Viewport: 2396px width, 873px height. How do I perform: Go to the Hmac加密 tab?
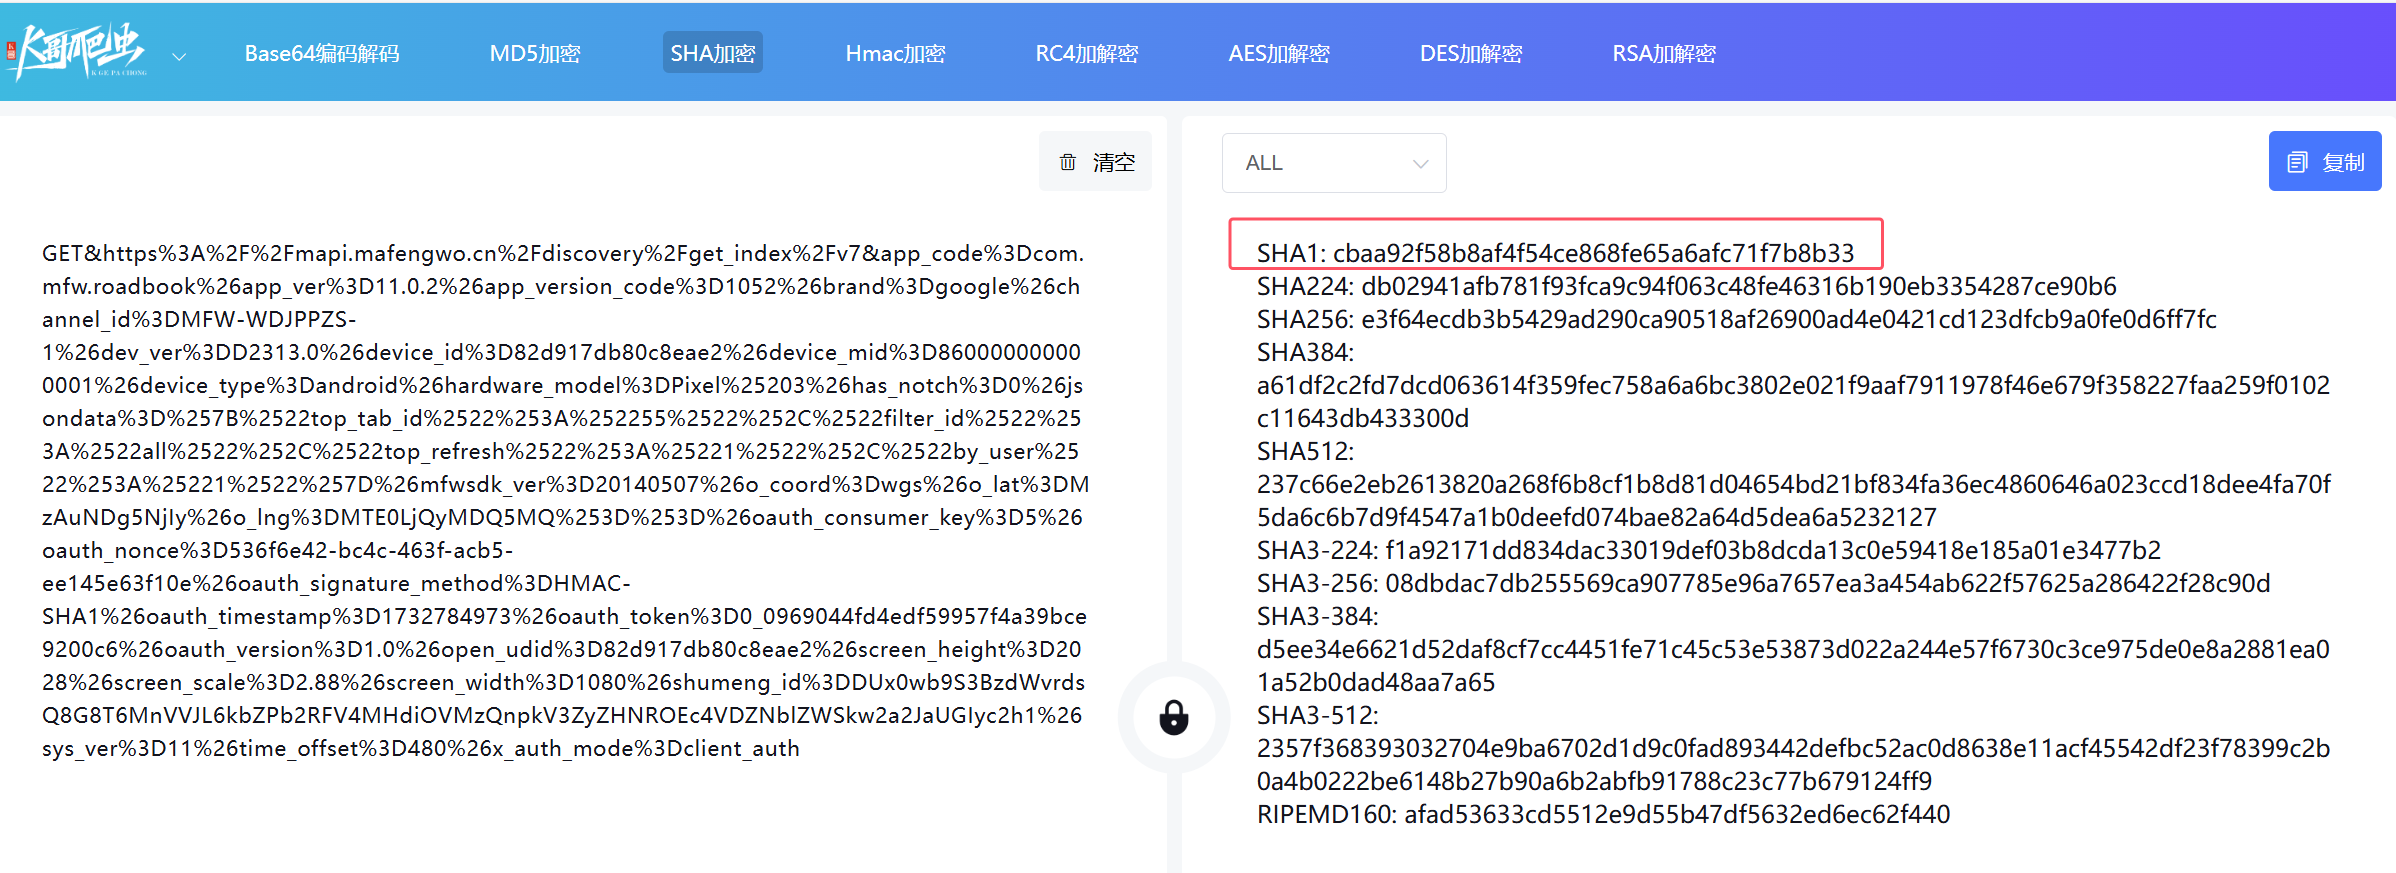895,54
